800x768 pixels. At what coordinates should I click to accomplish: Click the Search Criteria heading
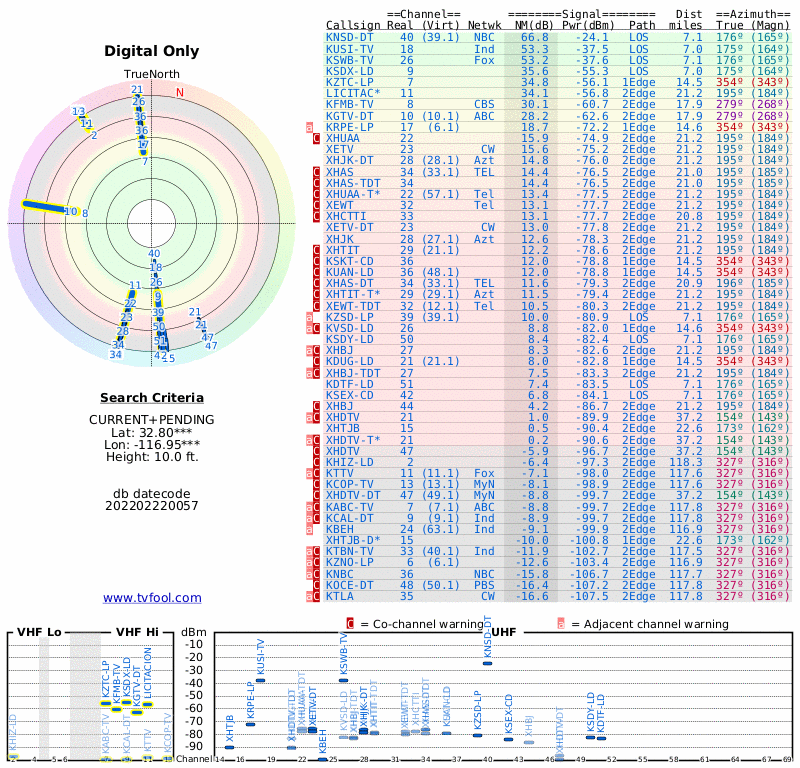coord(152,398)
